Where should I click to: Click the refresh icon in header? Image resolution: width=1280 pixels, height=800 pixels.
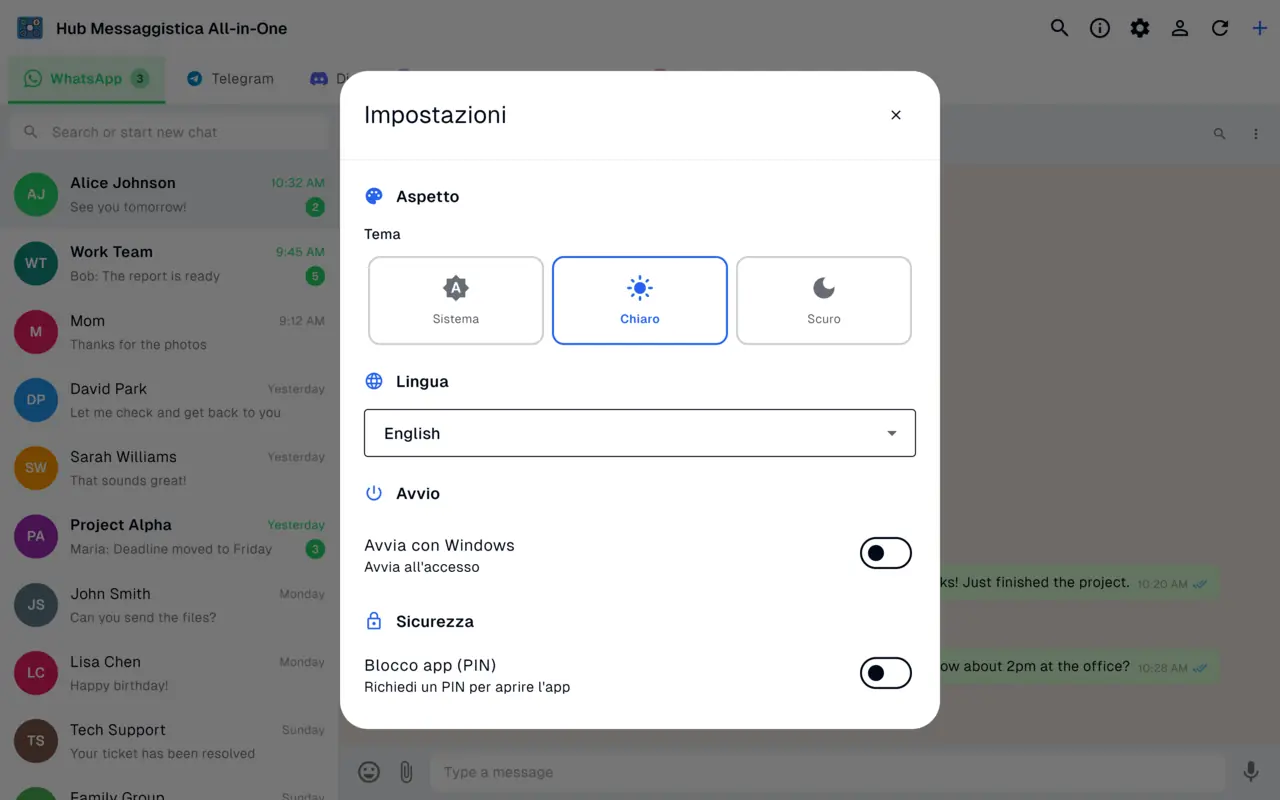click(1220, 28)
